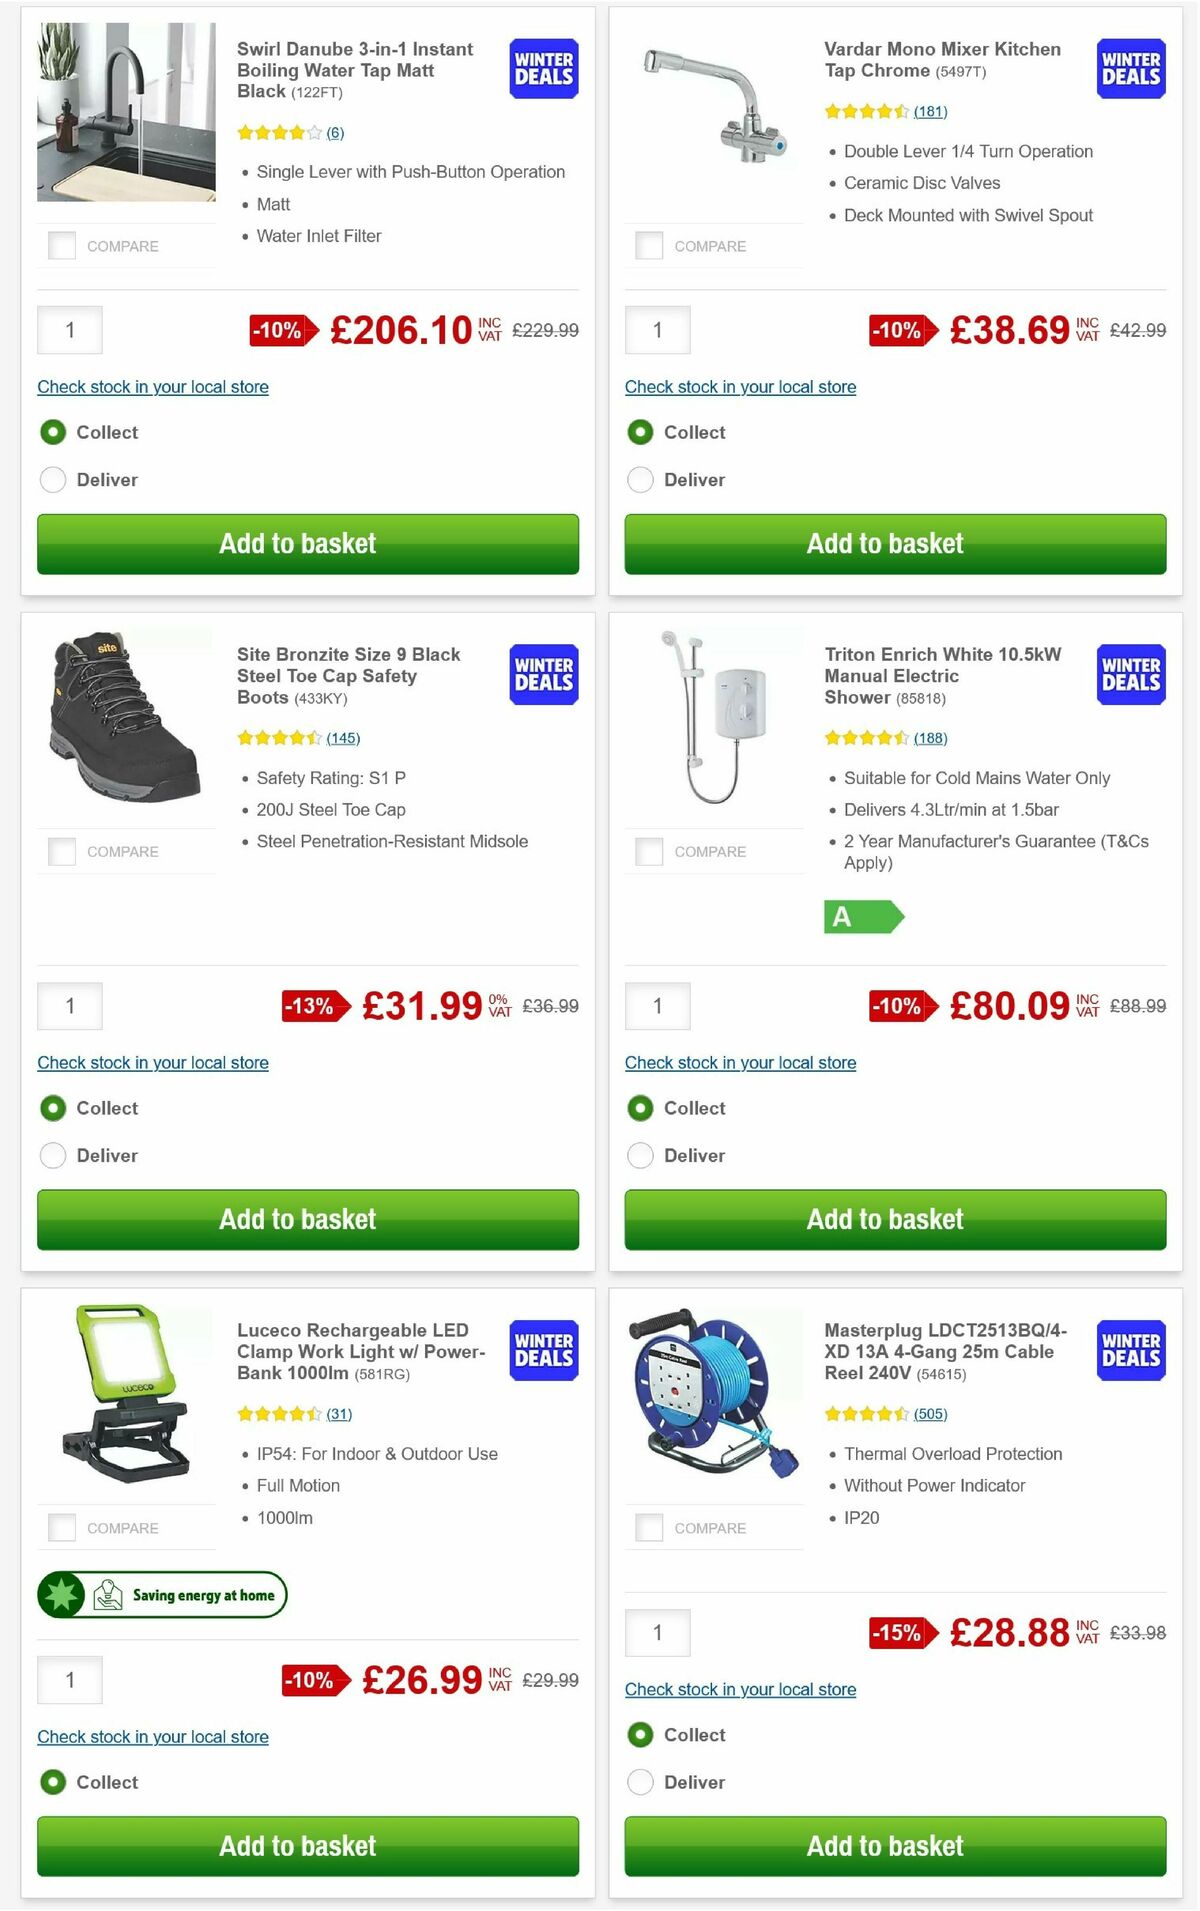Select Deliver for the Triton shower
The height and width of the screenshot is (1911, 1200).
[640, 1155]
